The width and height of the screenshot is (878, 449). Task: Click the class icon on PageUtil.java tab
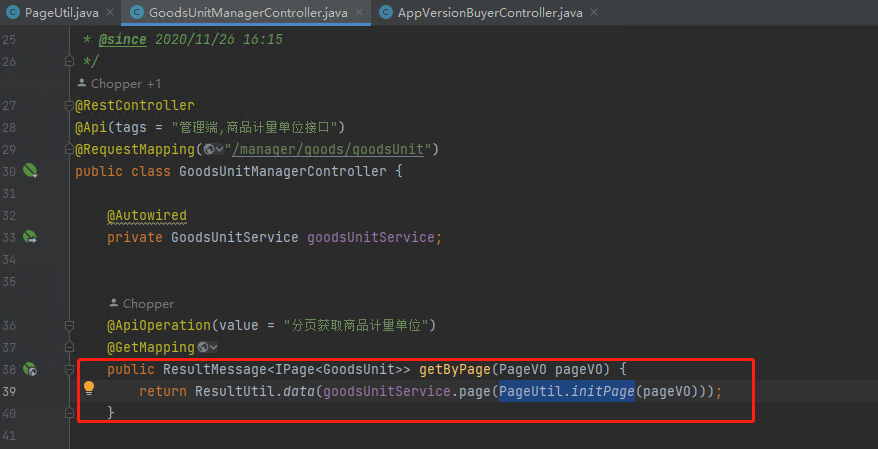pyautogui.click(x=13, y=12)
